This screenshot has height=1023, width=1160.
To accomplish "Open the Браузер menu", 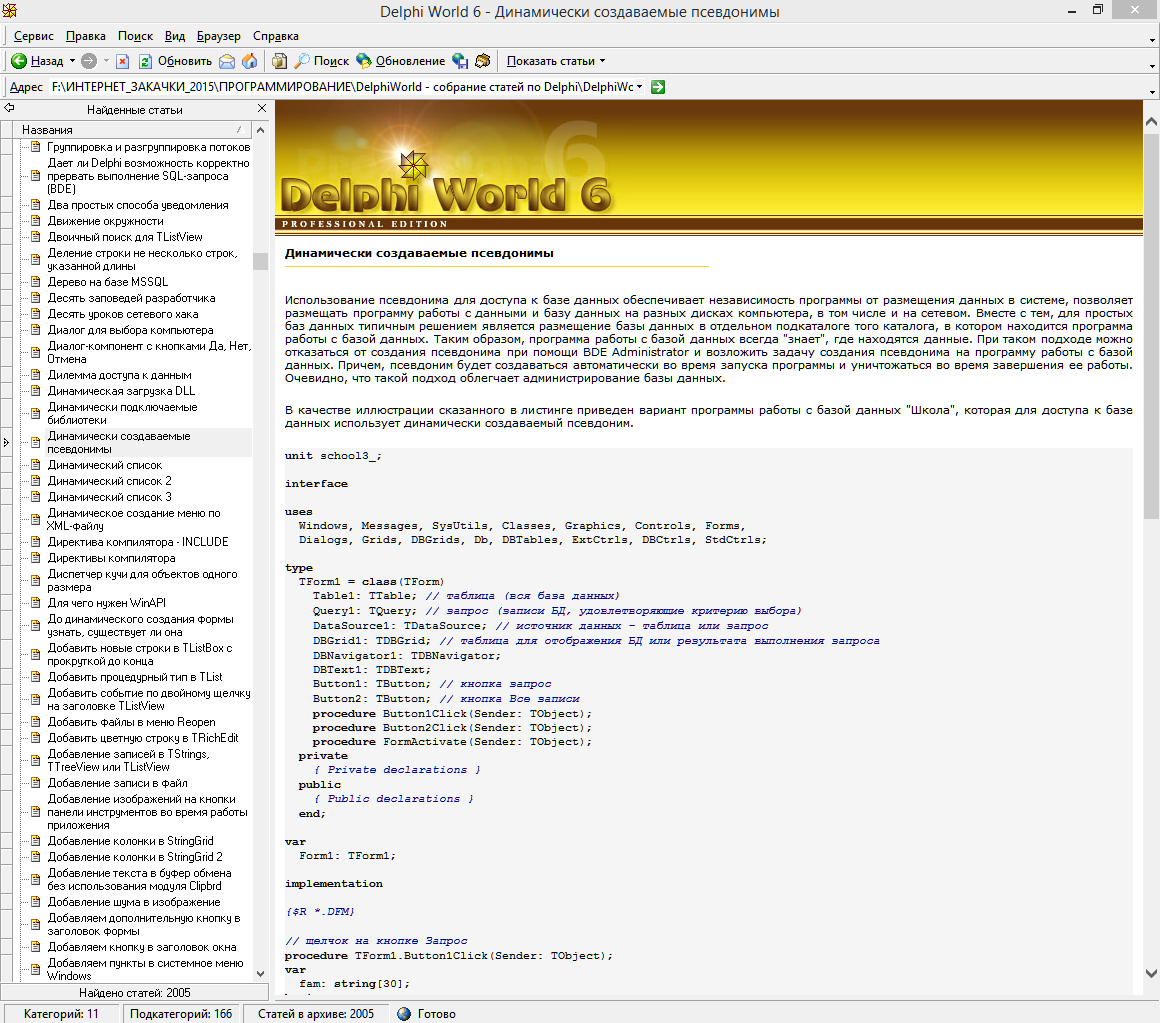I will pyautogui.click(x=218, y=35).
